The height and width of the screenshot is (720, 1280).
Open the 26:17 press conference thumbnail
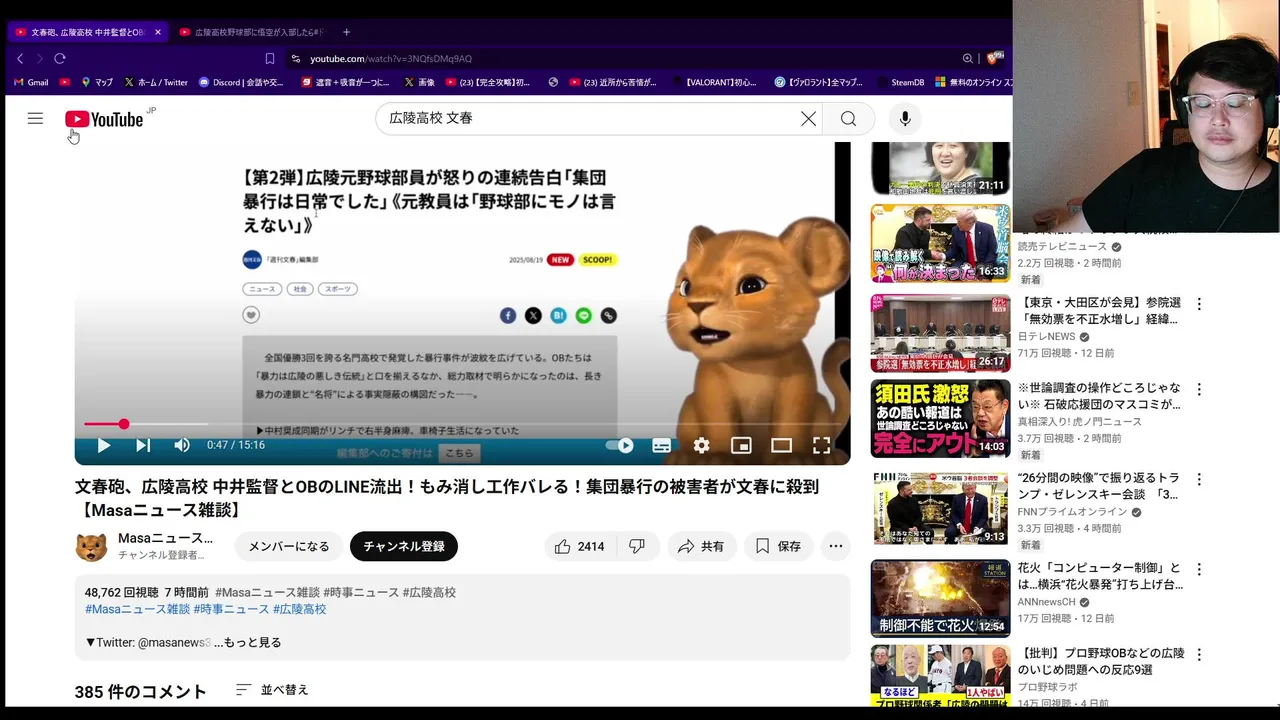(x=940, y=333)
